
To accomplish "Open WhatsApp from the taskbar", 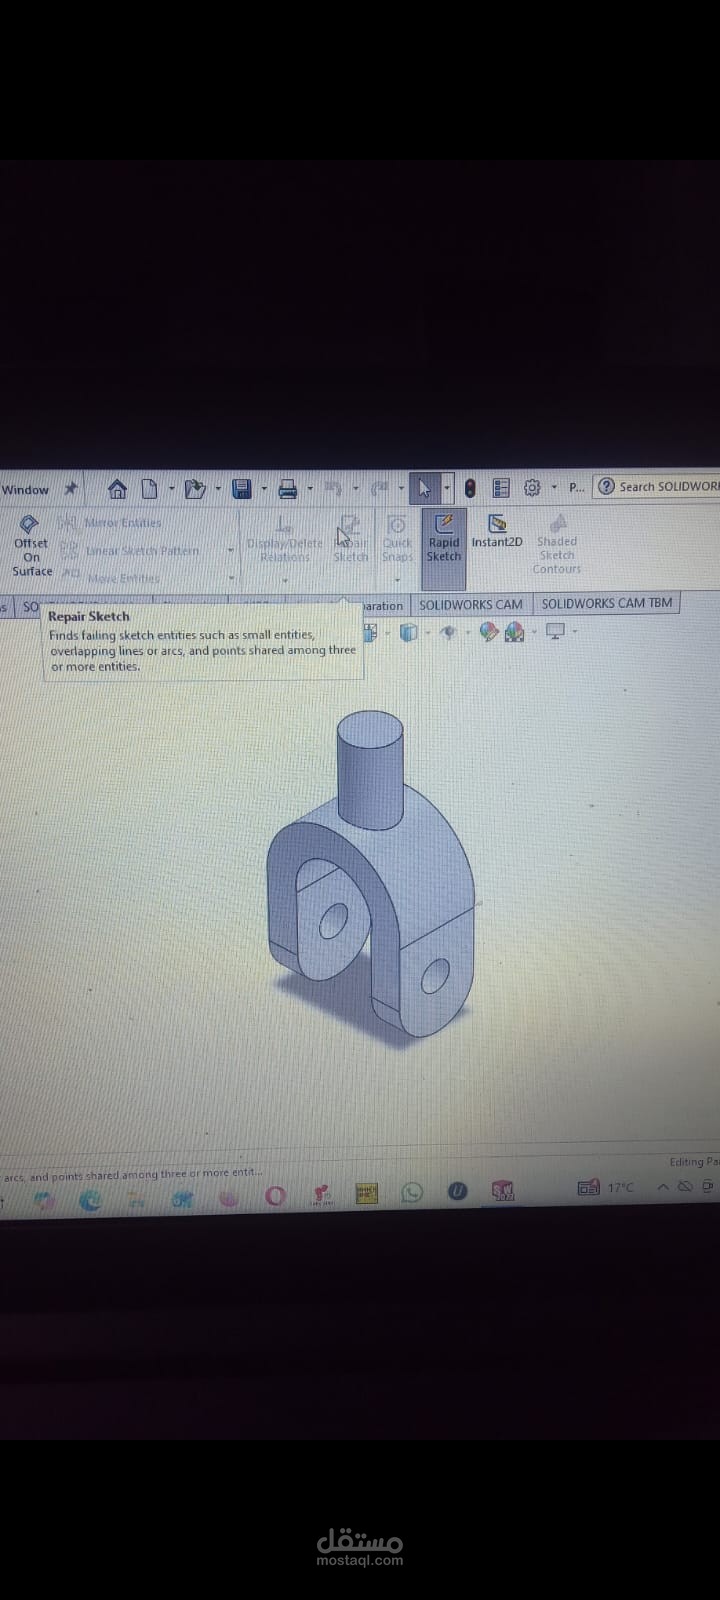I will 411,1192.
